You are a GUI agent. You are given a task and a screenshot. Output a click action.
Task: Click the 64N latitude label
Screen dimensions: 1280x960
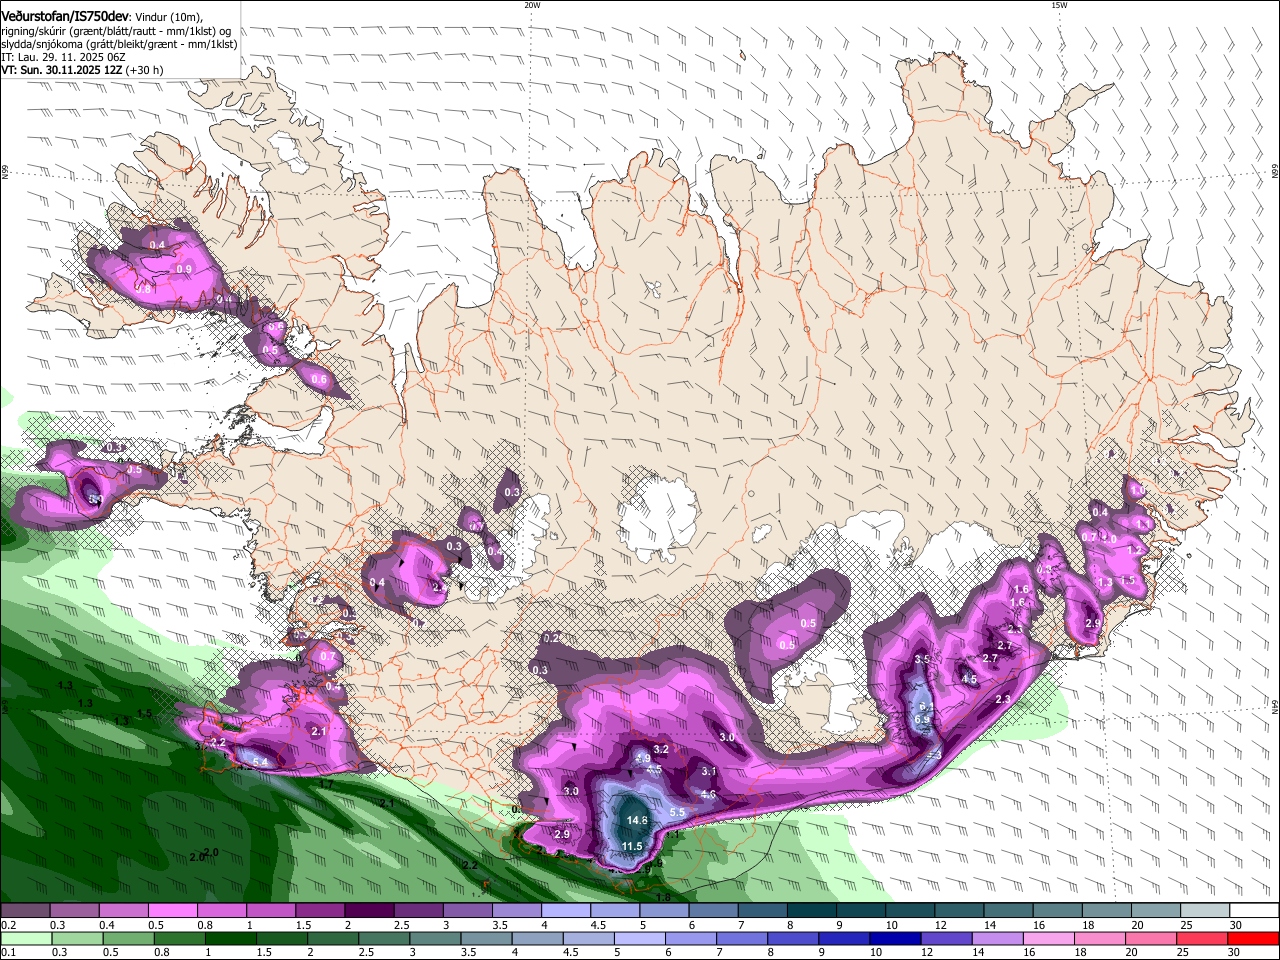(1275, 706)
